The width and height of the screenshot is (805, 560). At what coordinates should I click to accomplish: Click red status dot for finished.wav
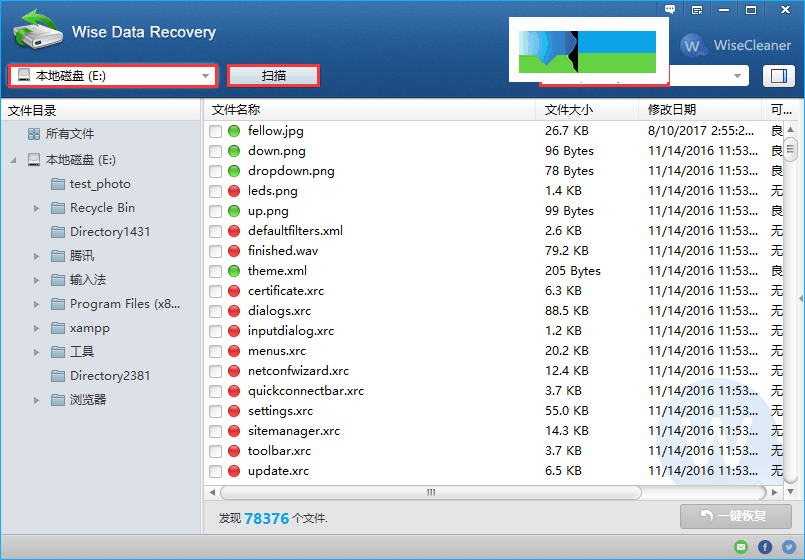(234, 251)
